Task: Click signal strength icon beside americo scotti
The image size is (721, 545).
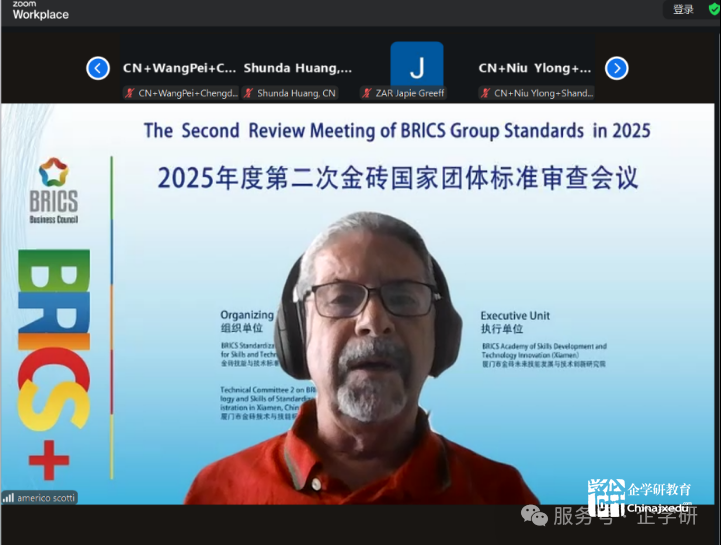Action: [9, 497]
